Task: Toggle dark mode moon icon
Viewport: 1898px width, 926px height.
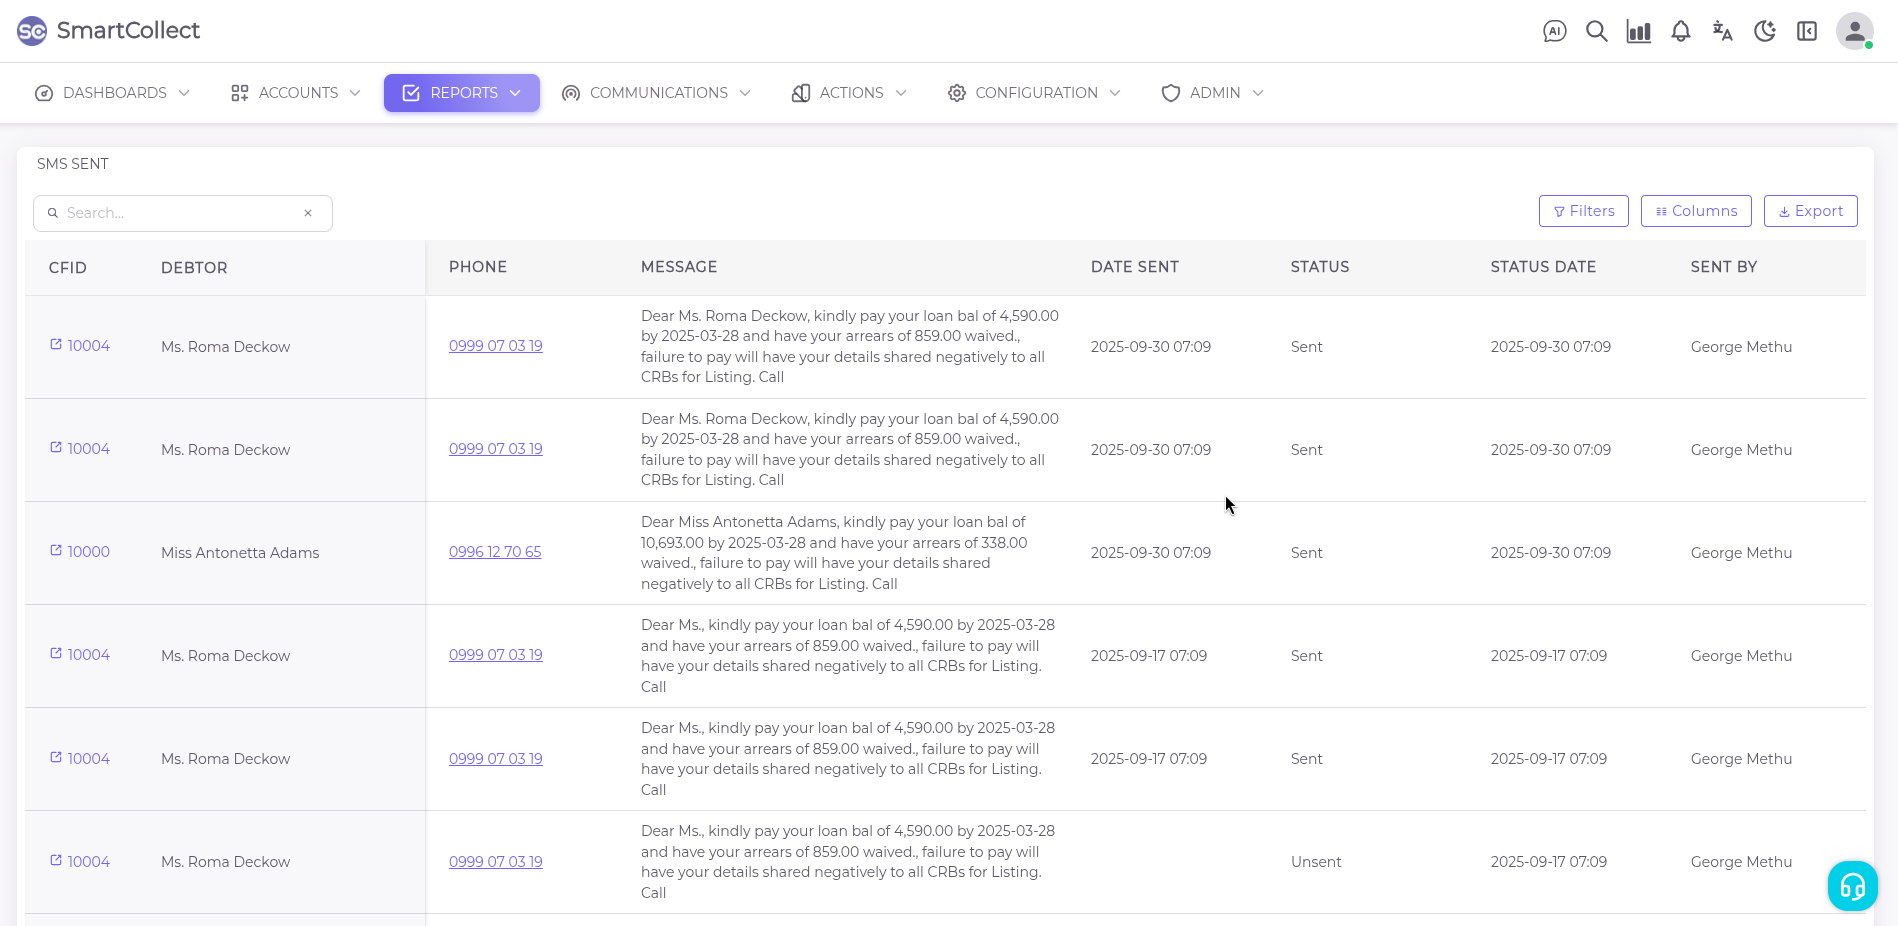Action: (1764, 31)
